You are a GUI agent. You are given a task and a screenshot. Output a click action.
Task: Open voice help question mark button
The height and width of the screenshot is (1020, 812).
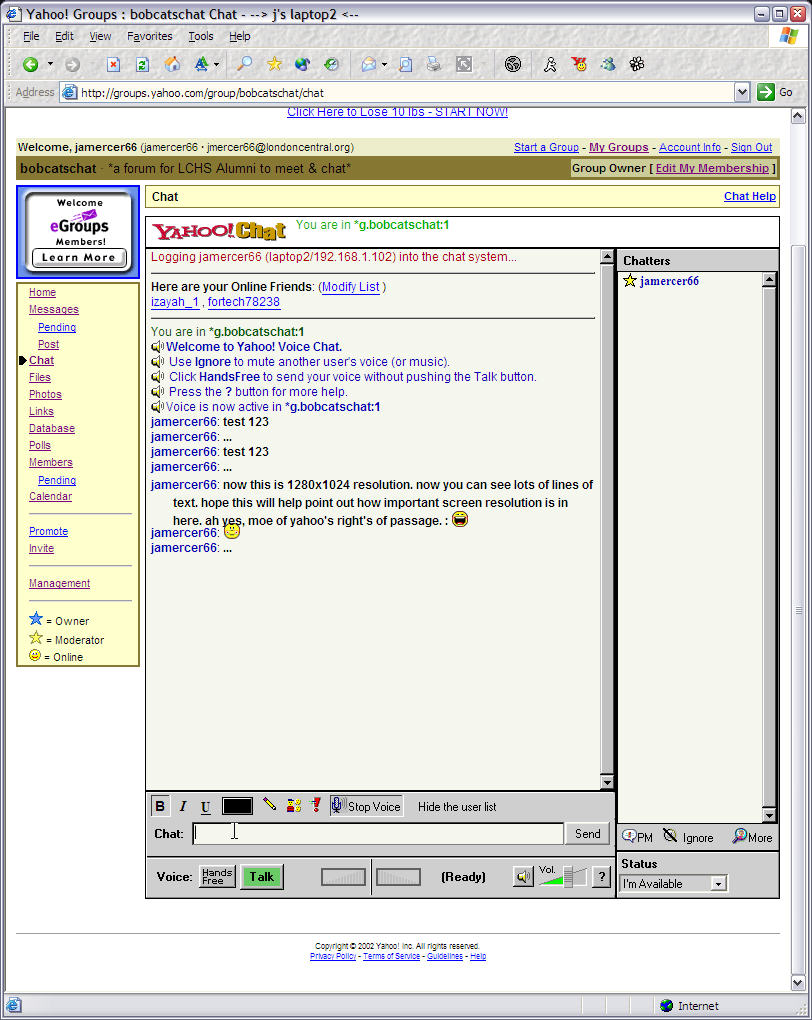(x=602, y=877)
